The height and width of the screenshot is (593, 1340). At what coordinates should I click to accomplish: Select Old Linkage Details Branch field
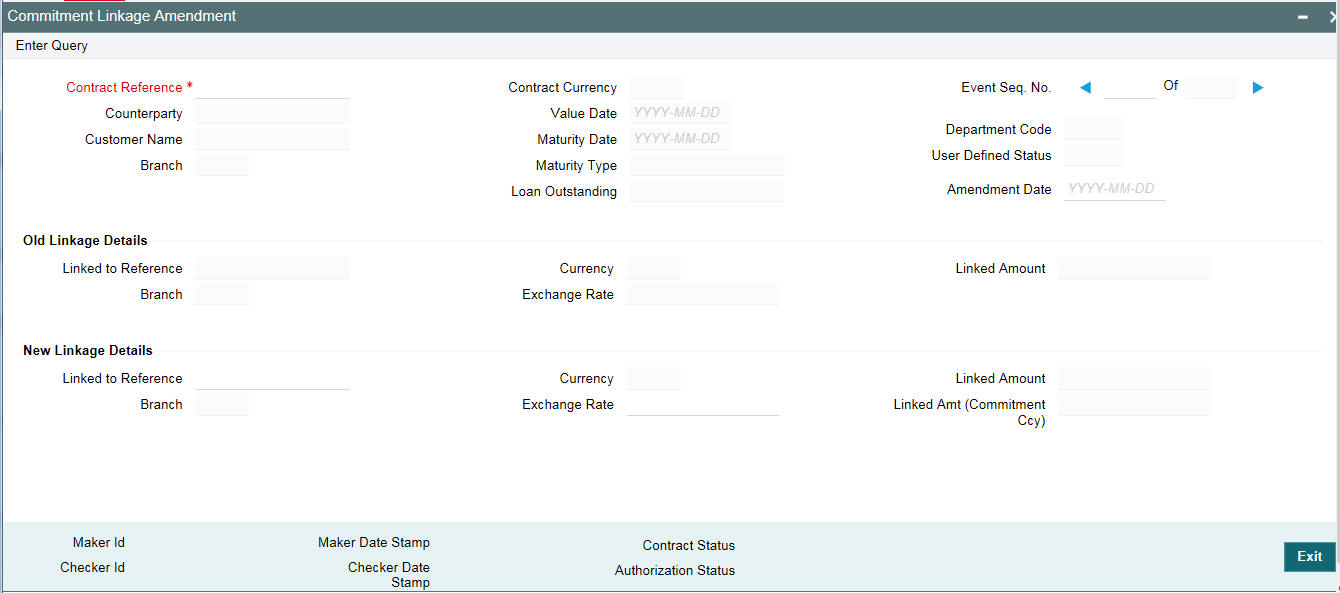(x=222, y=295)
